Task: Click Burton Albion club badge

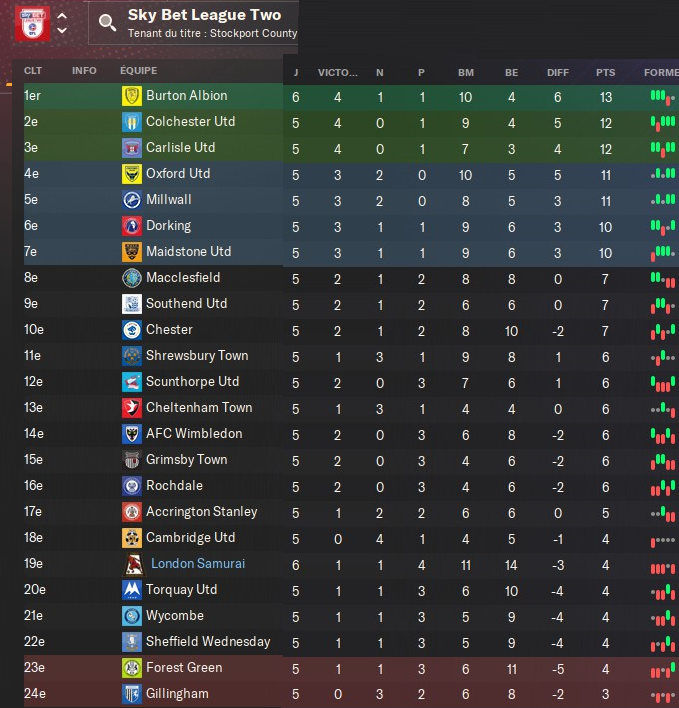Action: [x=131, y=96]
